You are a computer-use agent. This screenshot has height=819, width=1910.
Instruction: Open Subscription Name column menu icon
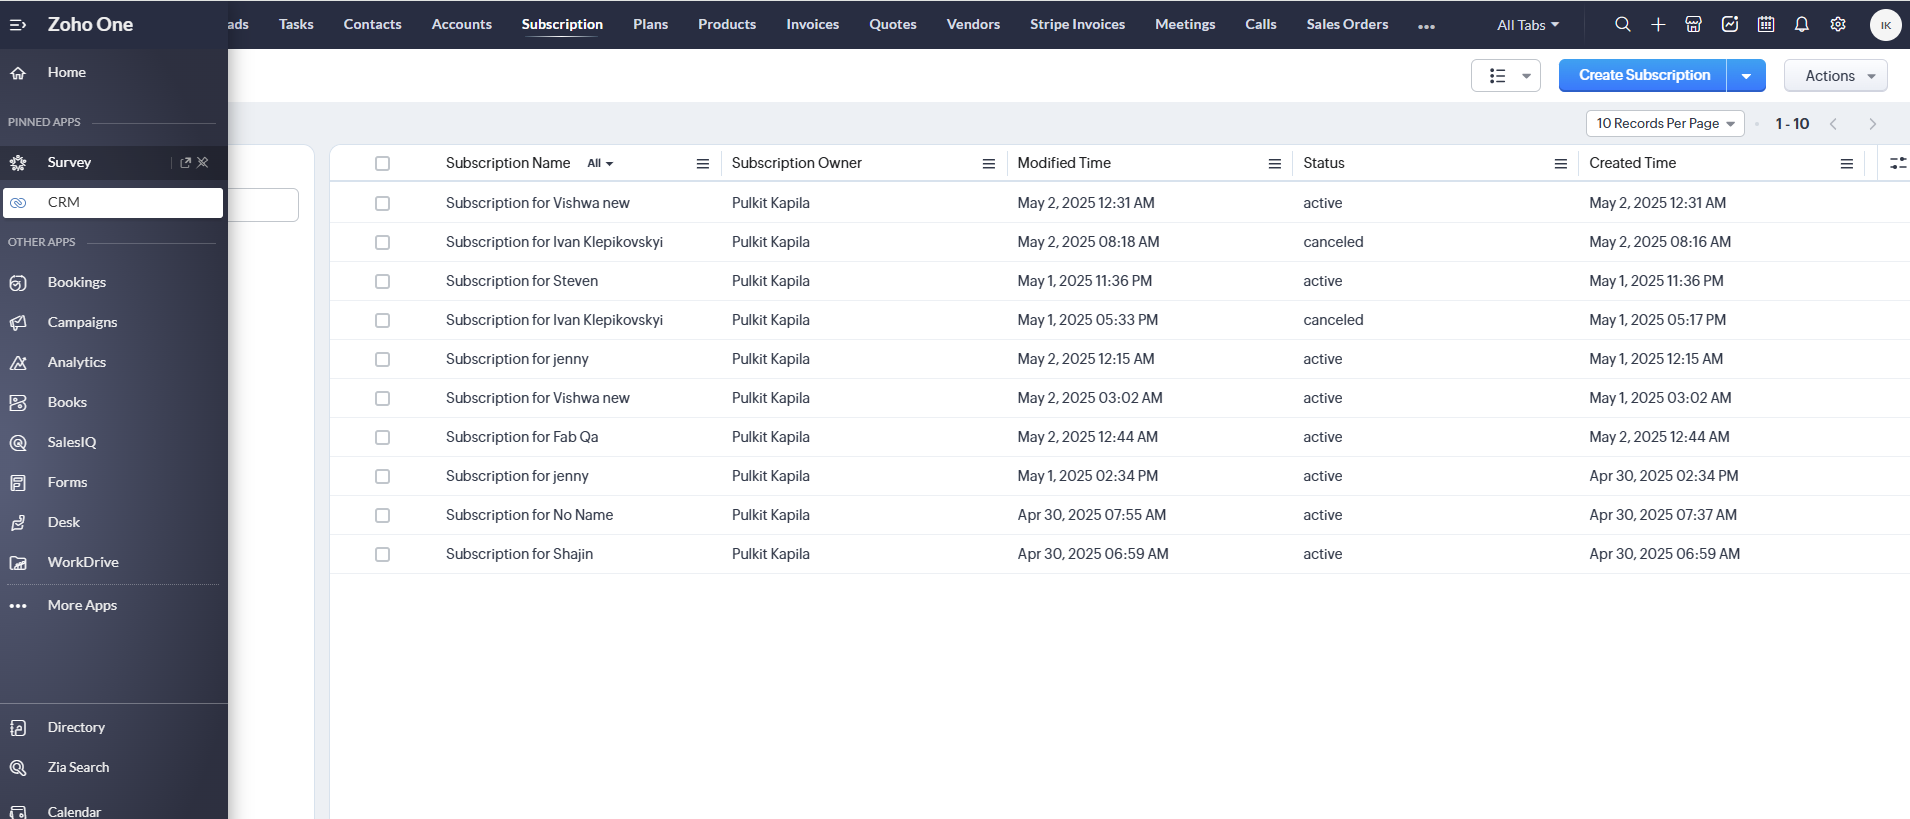pyautogui.click(x=703, y=164)
